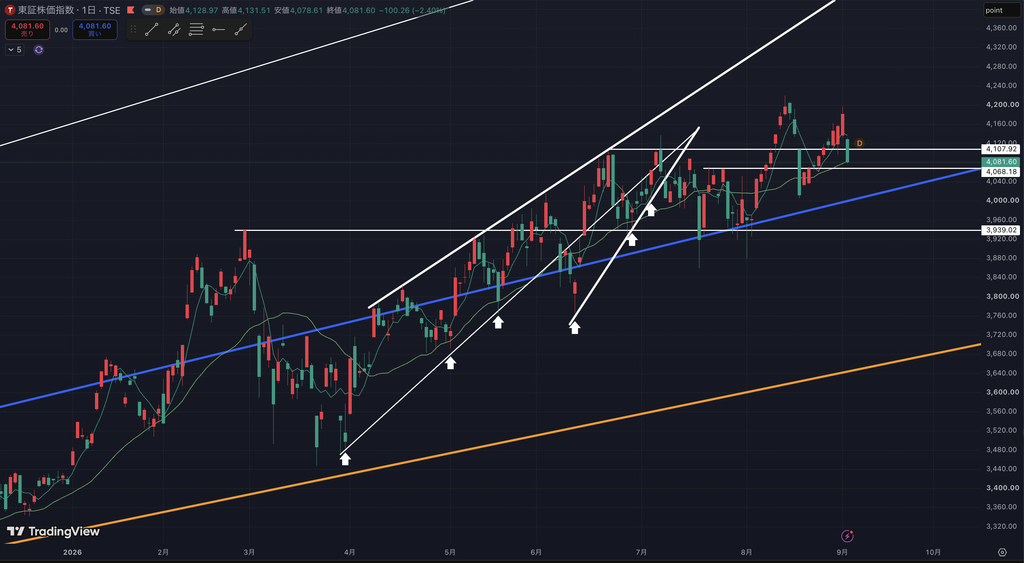The width and height of the screenshot is (1024, 563).
Task: Select the 4,107.92 horizontal line price label
Action: [1000, 150]
